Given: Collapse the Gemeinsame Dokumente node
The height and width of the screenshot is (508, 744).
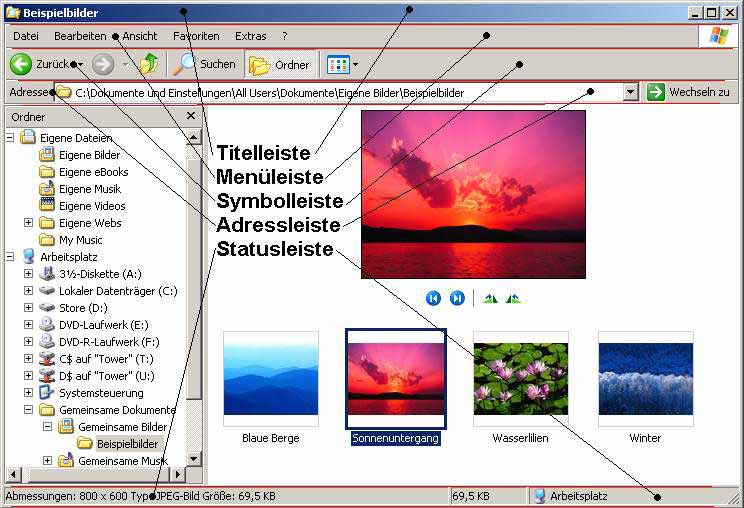Looking at the screenshot, I should click(x=28, y=409).
